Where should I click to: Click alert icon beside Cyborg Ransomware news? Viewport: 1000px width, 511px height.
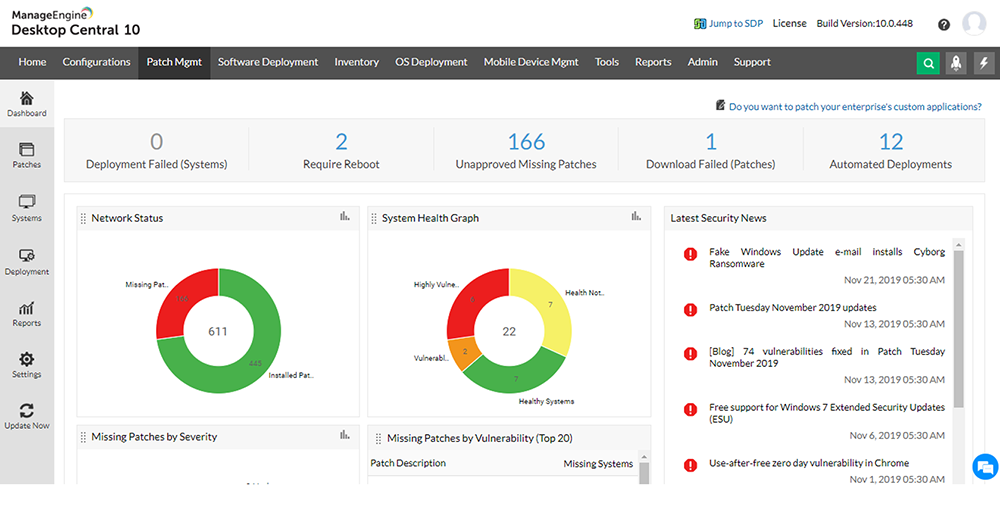(x=690, y=254)
